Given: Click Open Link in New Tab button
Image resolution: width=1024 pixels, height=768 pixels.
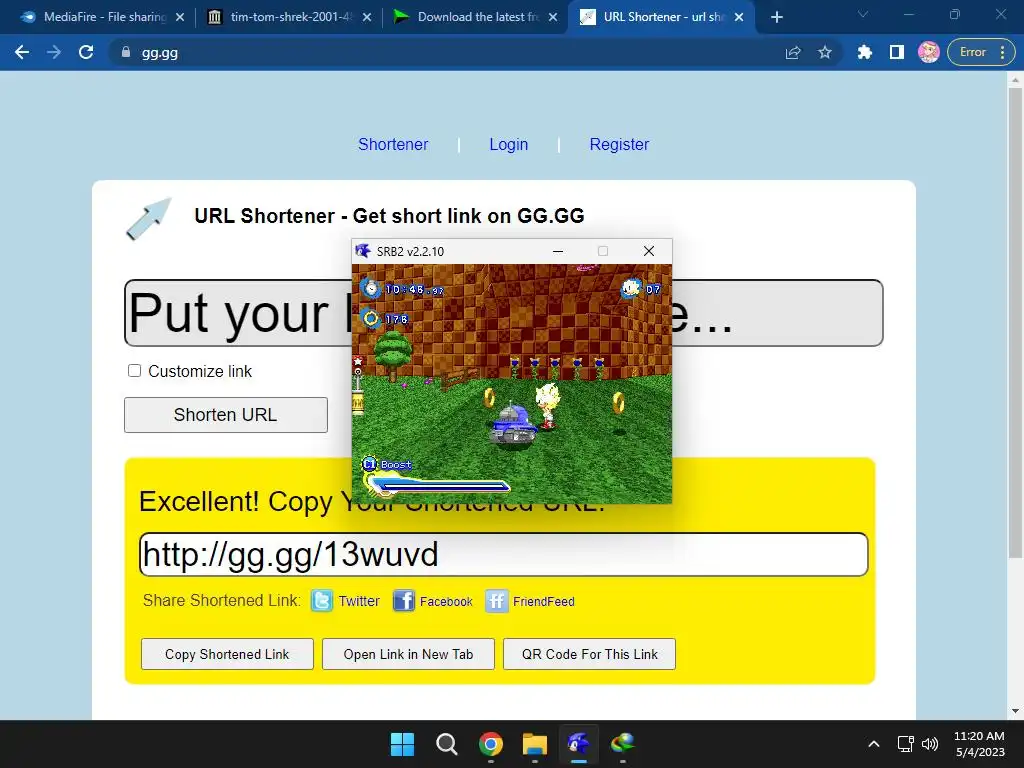Looking at the screenshot, I should click(408, 654).
